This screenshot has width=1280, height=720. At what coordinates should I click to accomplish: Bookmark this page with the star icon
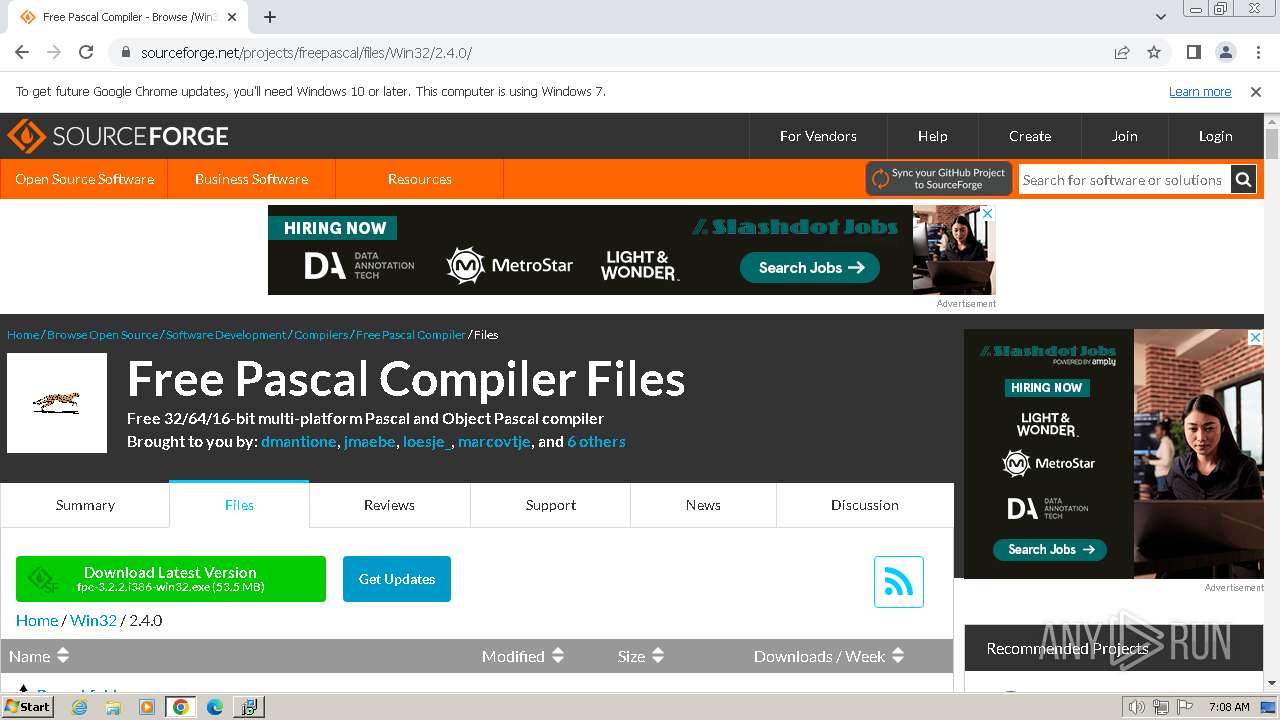pos(1154,52)
